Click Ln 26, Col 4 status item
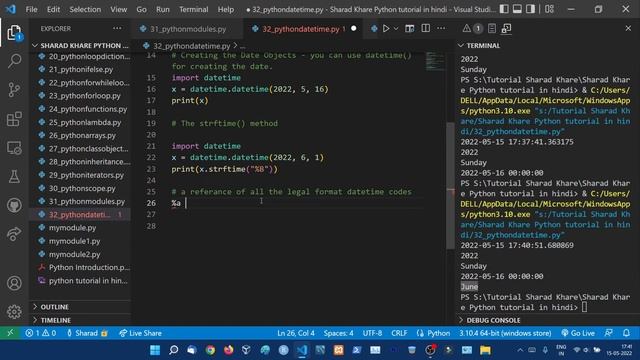This screenshot has height=360, width=640. coord(296,333)
